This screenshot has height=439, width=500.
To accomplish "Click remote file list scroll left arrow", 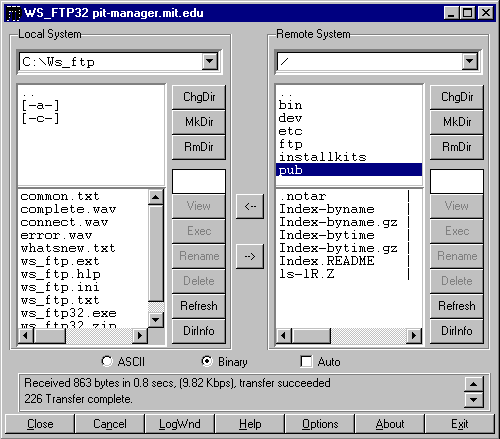I will pos(284,335).
